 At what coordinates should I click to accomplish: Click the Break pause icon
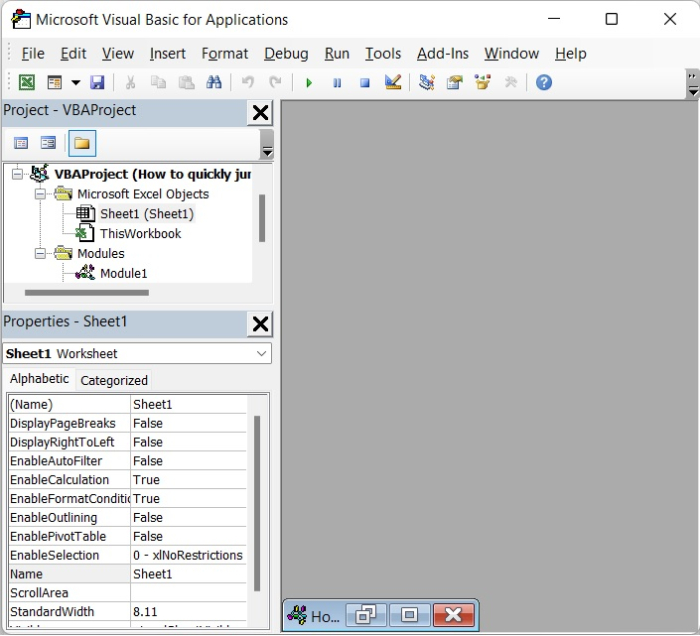(x=337, y=83)
